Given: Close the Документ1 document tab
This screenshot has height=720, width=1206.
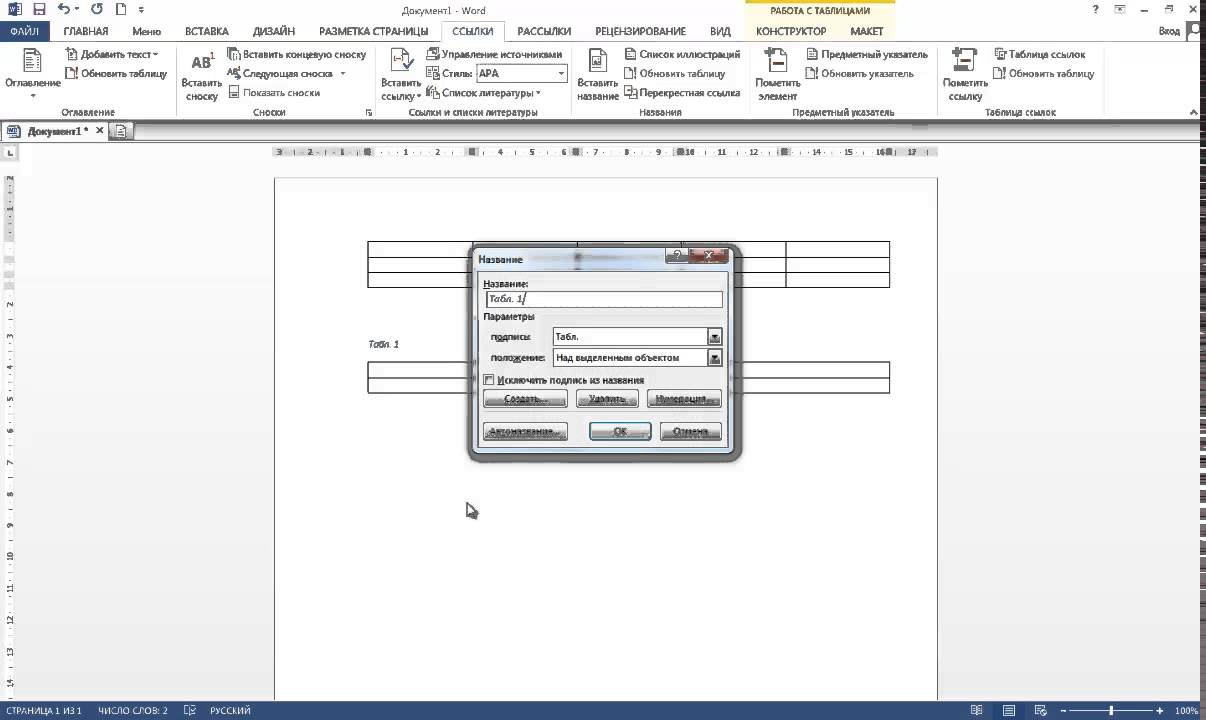Looking at the screenshot, I should tap(98, 131).
